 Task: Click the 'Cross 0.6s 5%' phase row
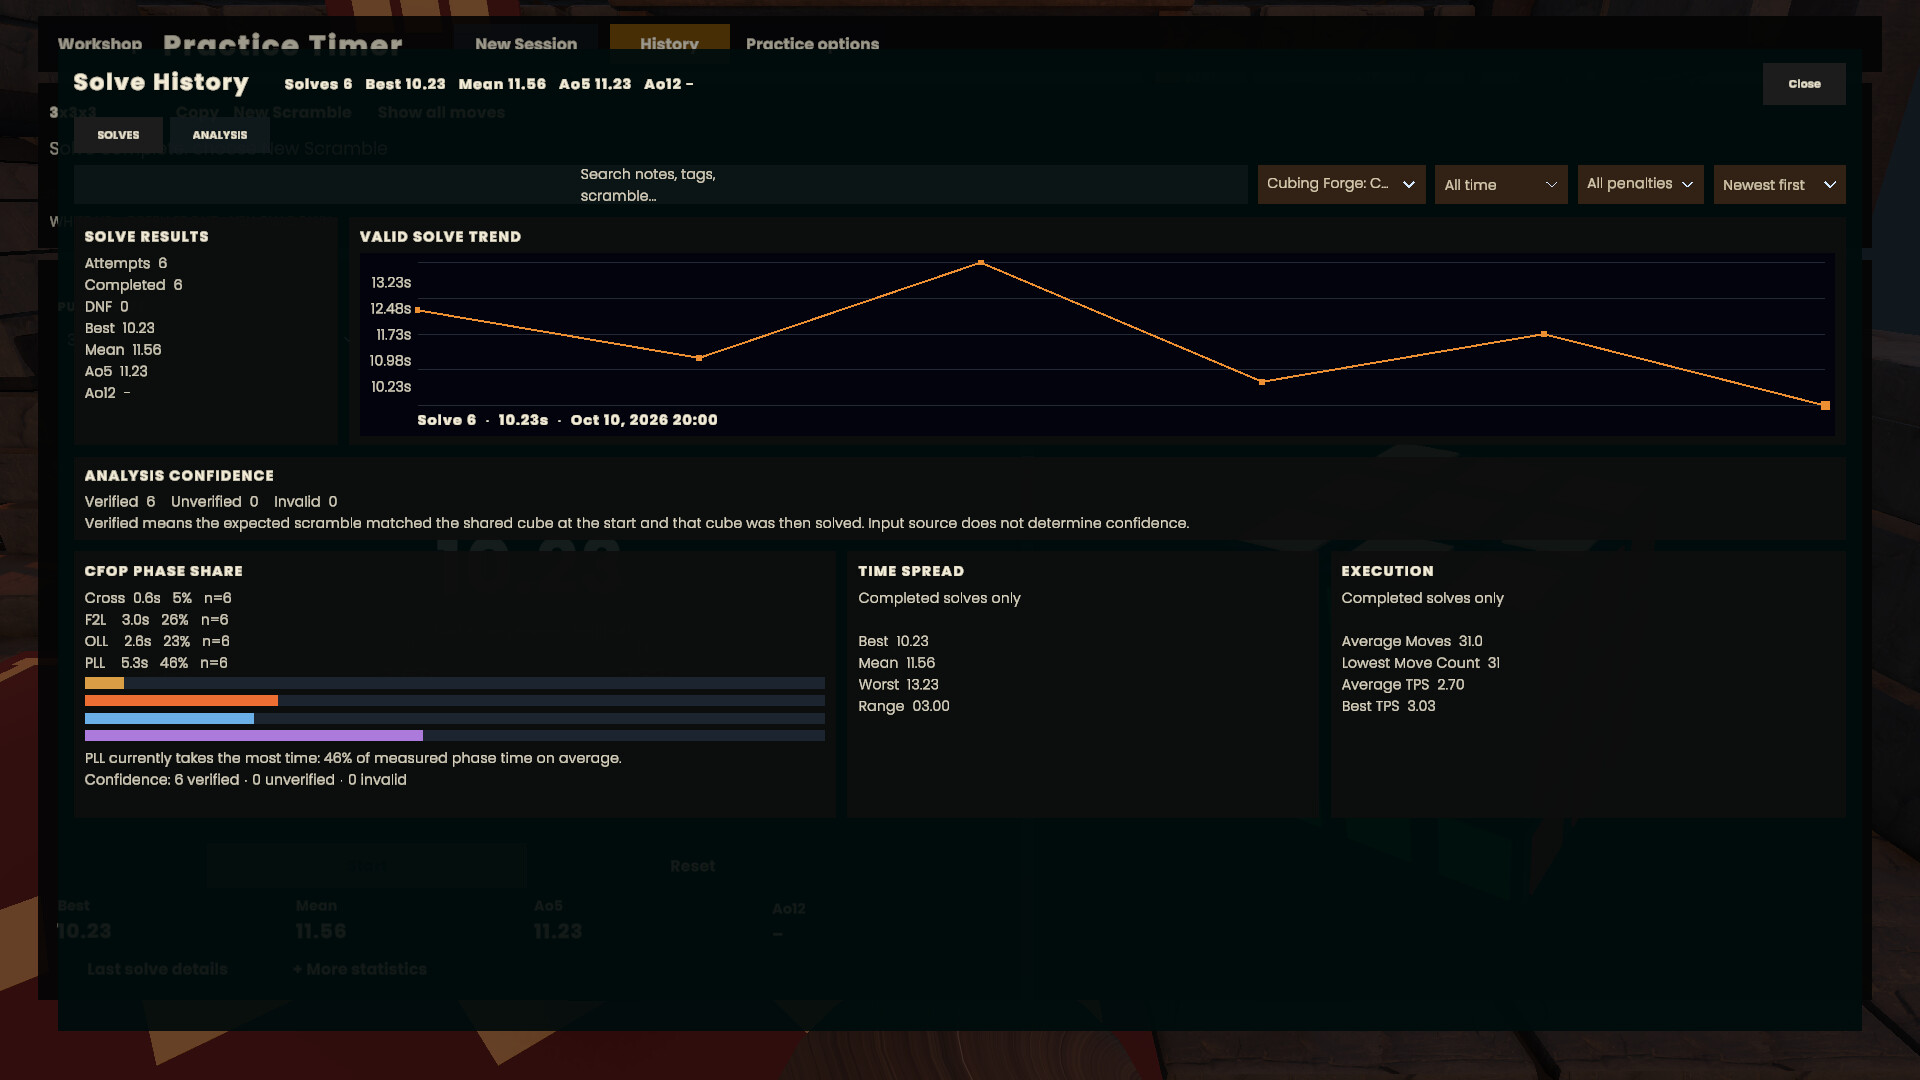138,598
